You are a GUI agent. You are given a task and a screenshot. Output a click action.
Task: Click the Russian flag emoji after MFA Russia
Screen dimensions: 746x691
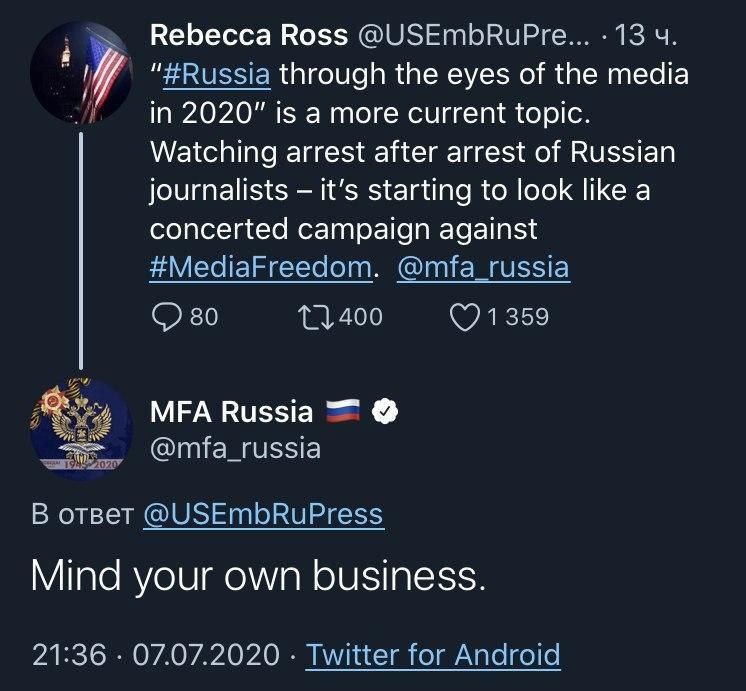coord(341,411)
